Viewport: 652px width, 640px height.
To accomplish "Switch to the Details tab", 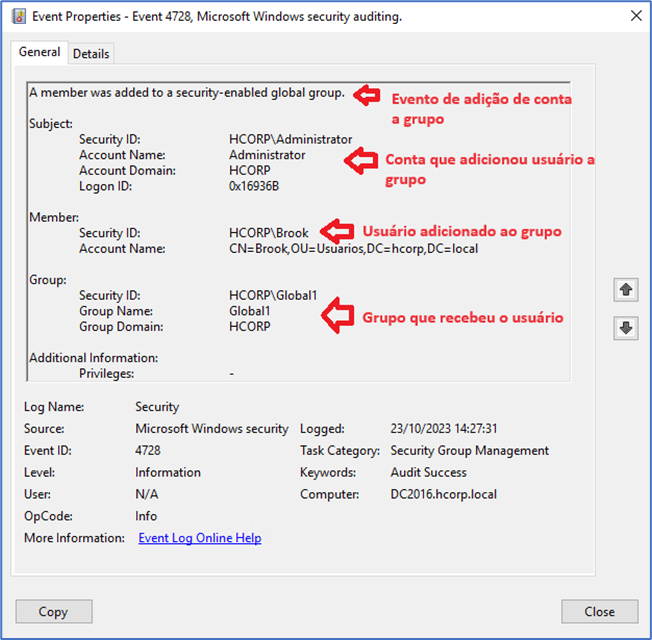I will (x=91, y=54).
